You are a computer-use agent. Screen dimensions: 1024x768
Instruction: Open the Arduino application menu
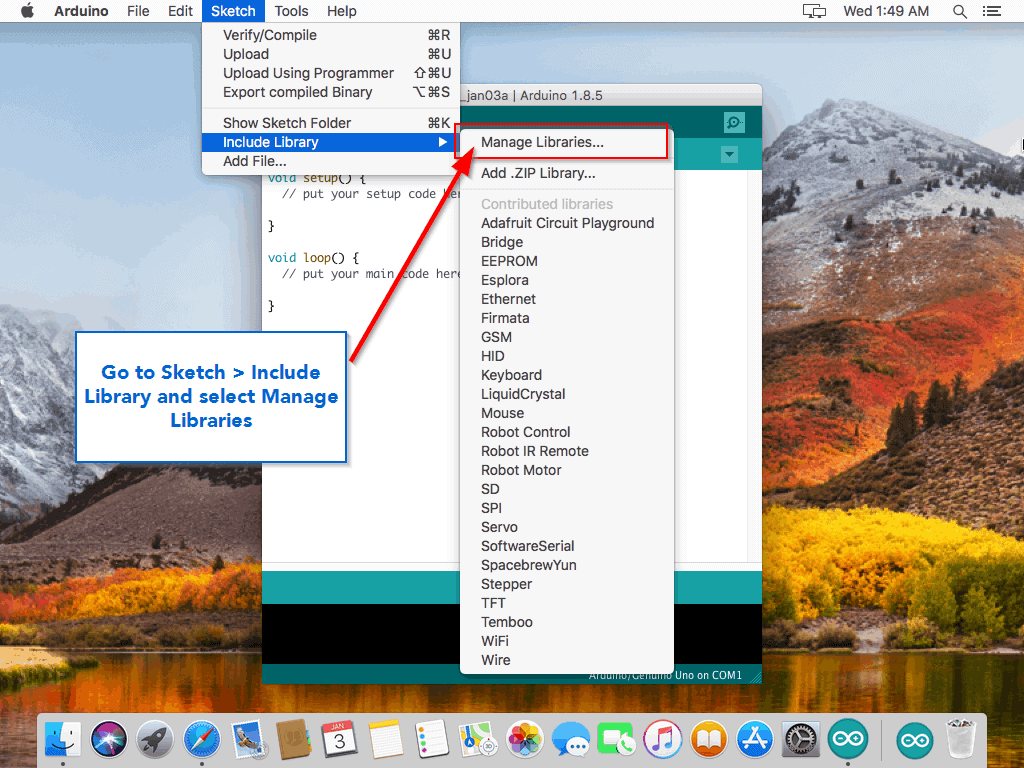(x=81, y=11)
